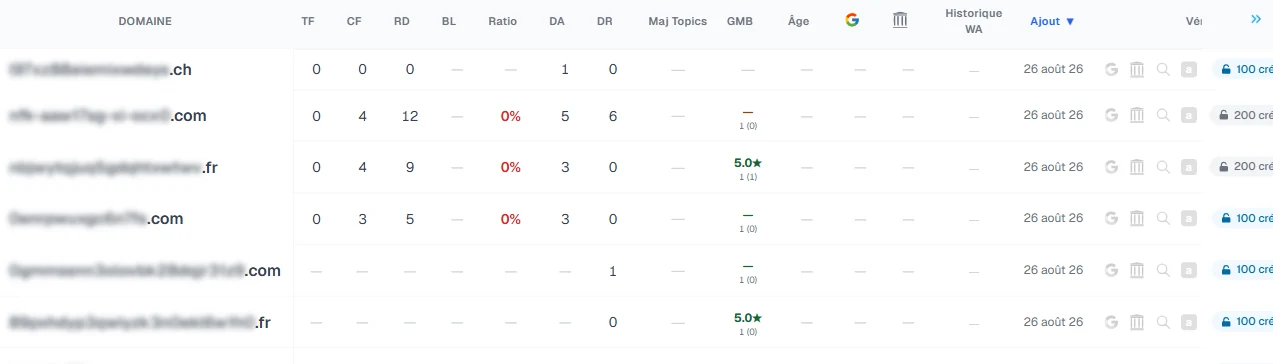Expand columns with the double chevron arrow
The image size is (1273, 364).
[1256, 19]
